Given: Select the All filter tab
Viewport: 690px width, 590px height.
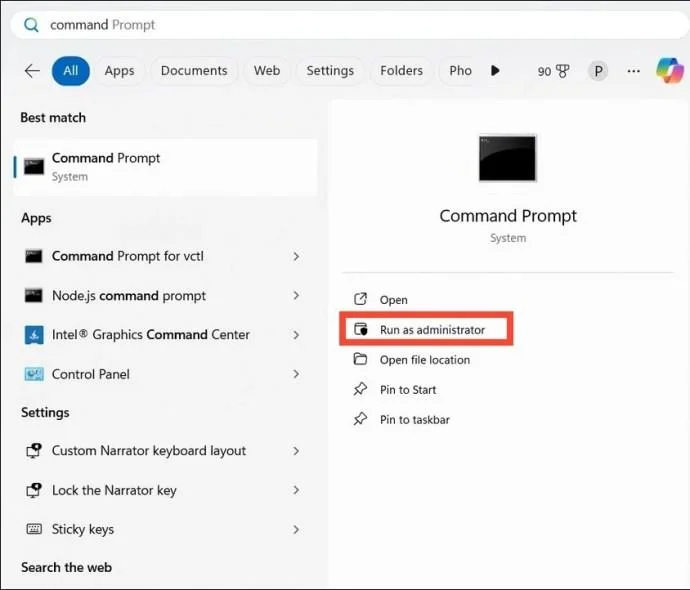Looking at the screenshot, I should tap(70, 71).
